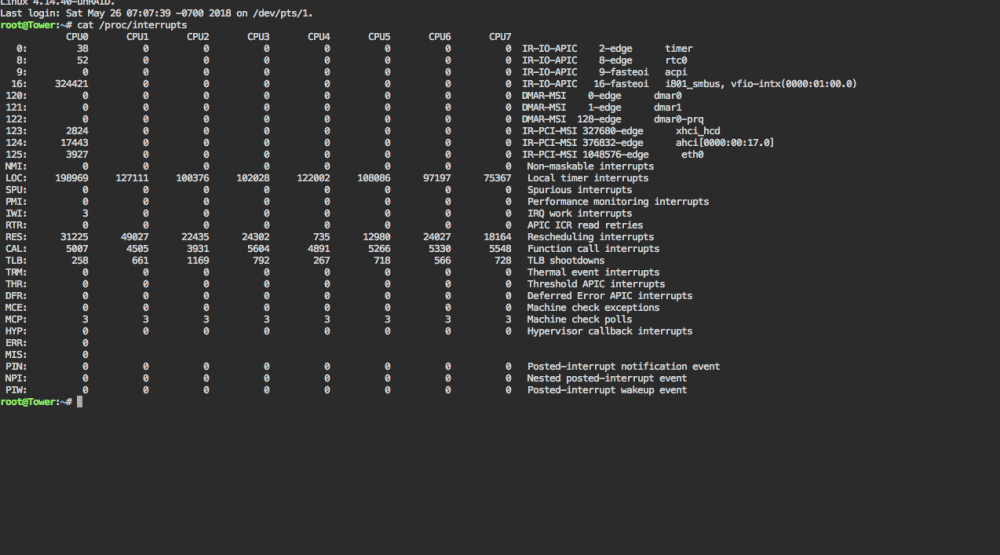The height and width of the screenshot is (555, 1000).
Task: Click 'Machine check polls' description
Action: (x=579, y=320)
